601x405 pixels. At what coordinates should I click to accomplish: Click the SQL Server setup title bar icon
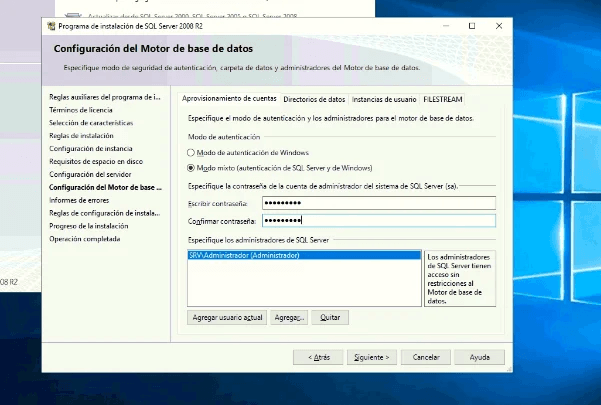tap(51, 26)
